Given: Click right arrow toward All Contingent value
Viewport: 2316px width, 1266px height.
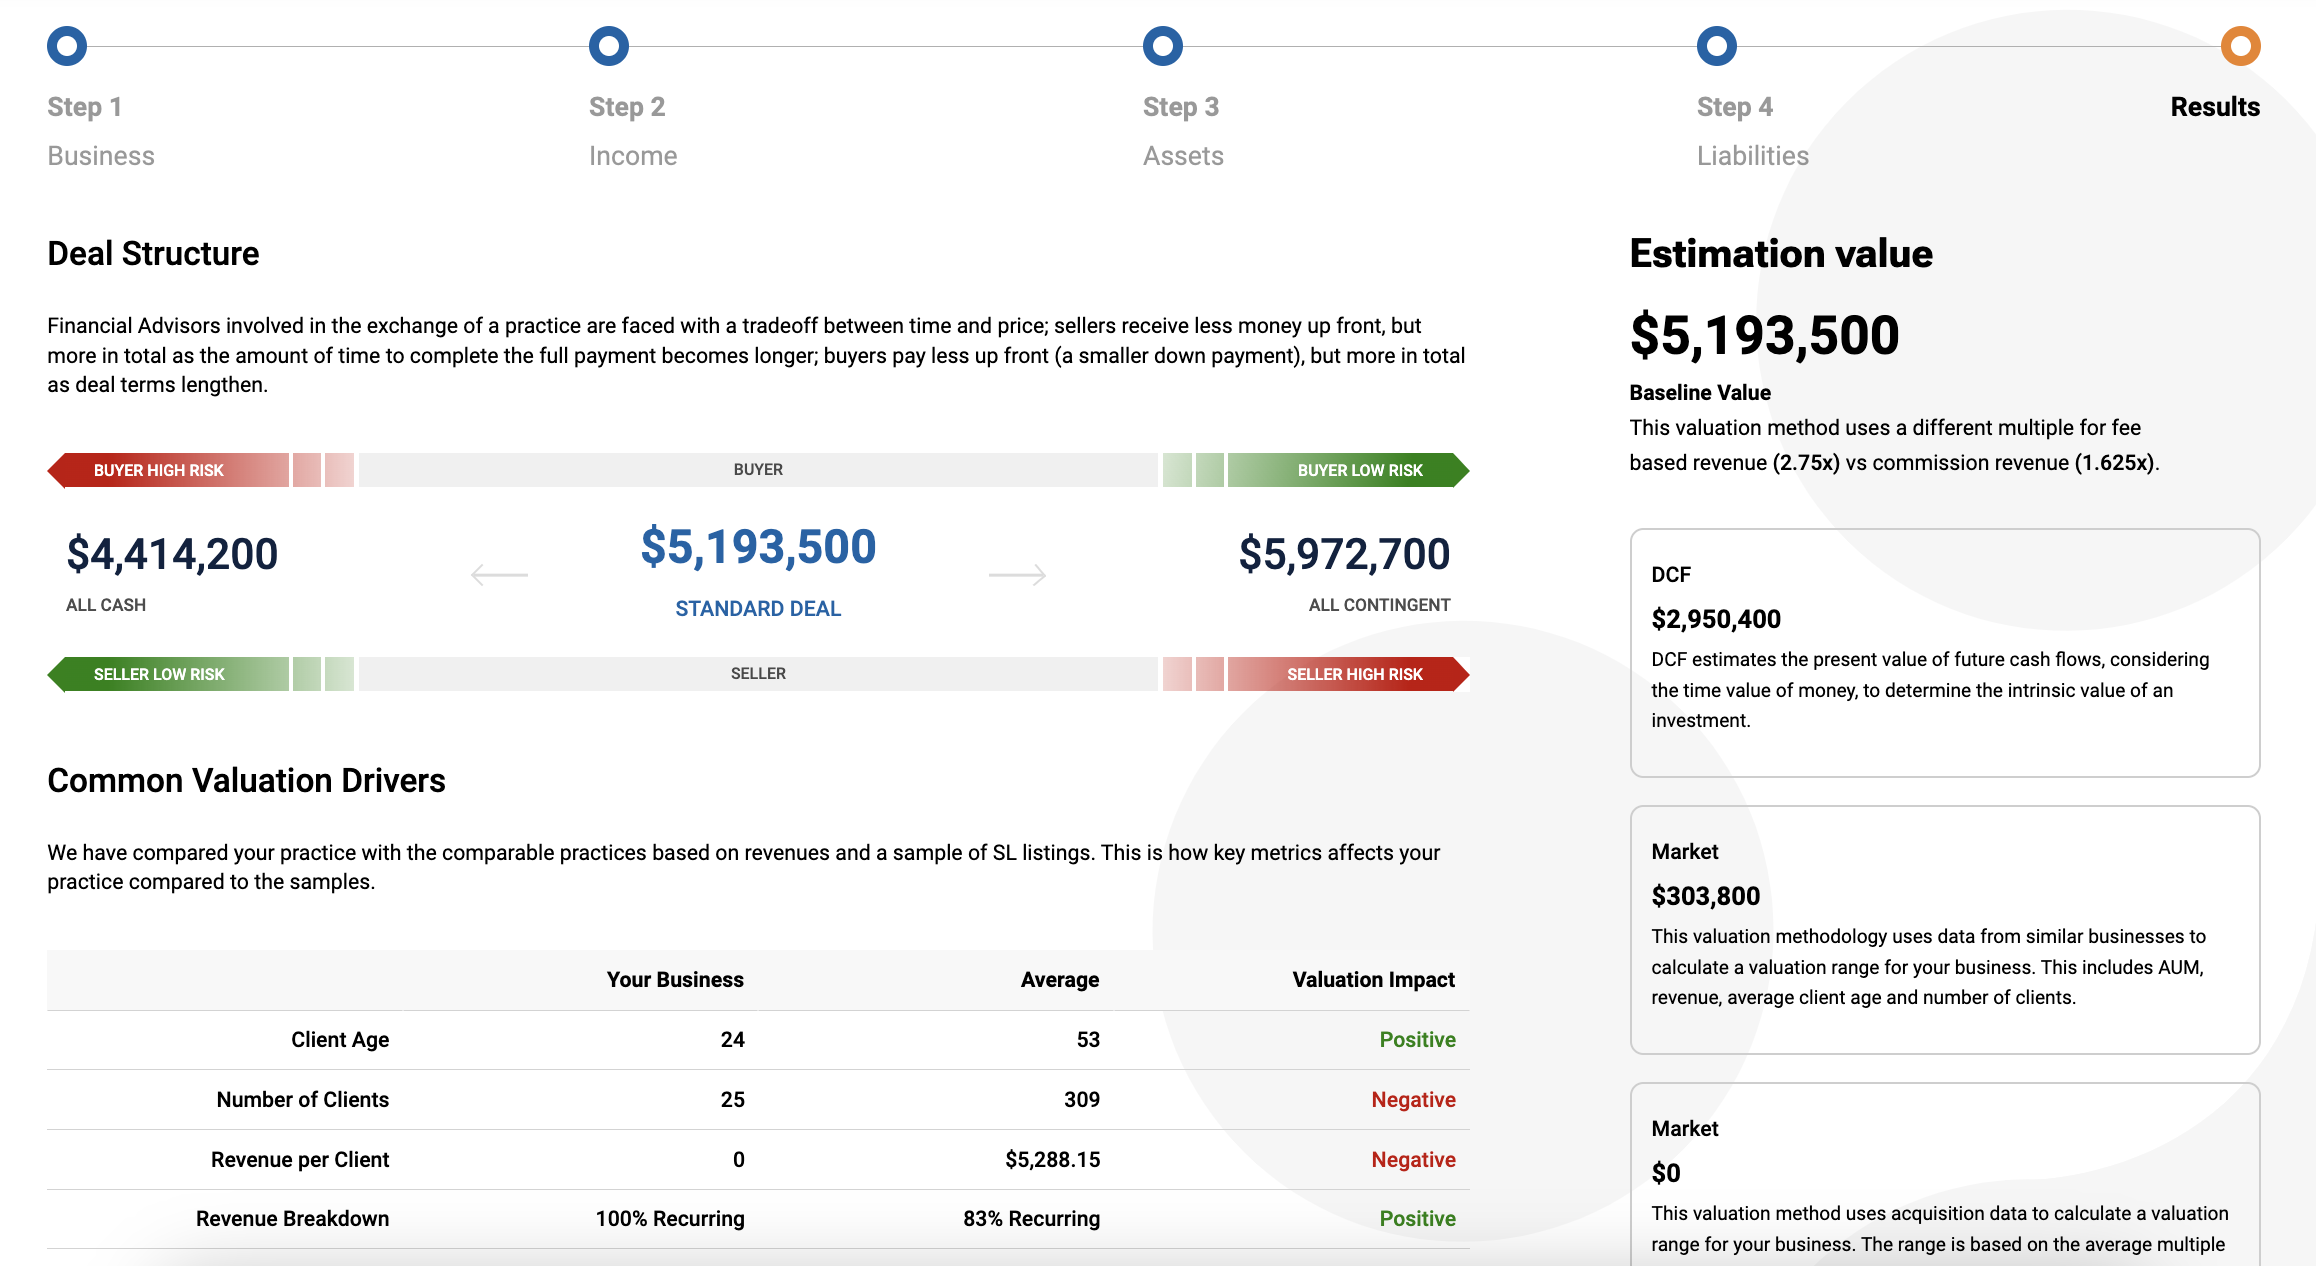Looking at the screenshot, I should click(1017, 575).
